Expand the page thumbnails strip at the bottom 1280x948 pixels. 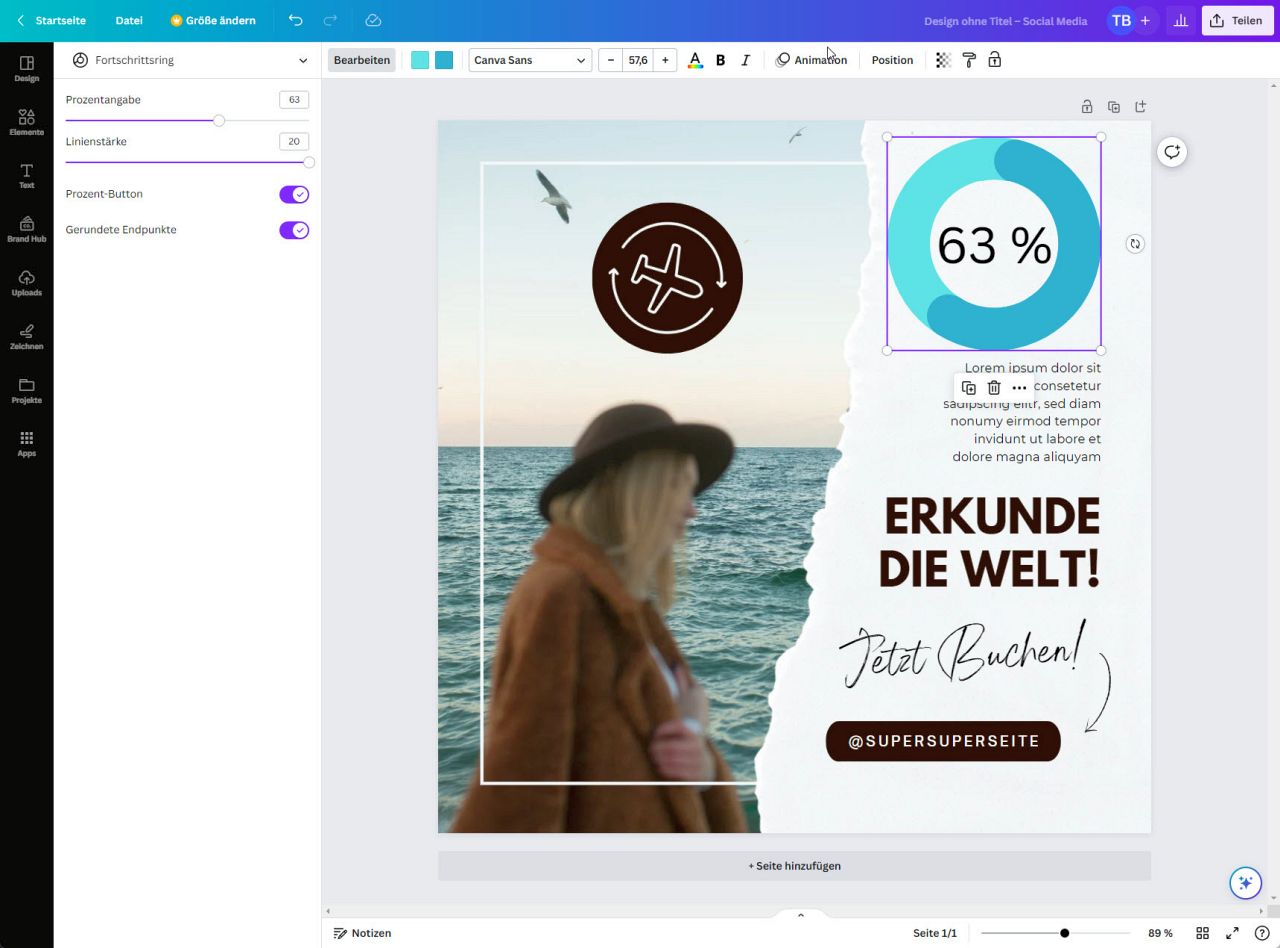click(x=800, y=914)
